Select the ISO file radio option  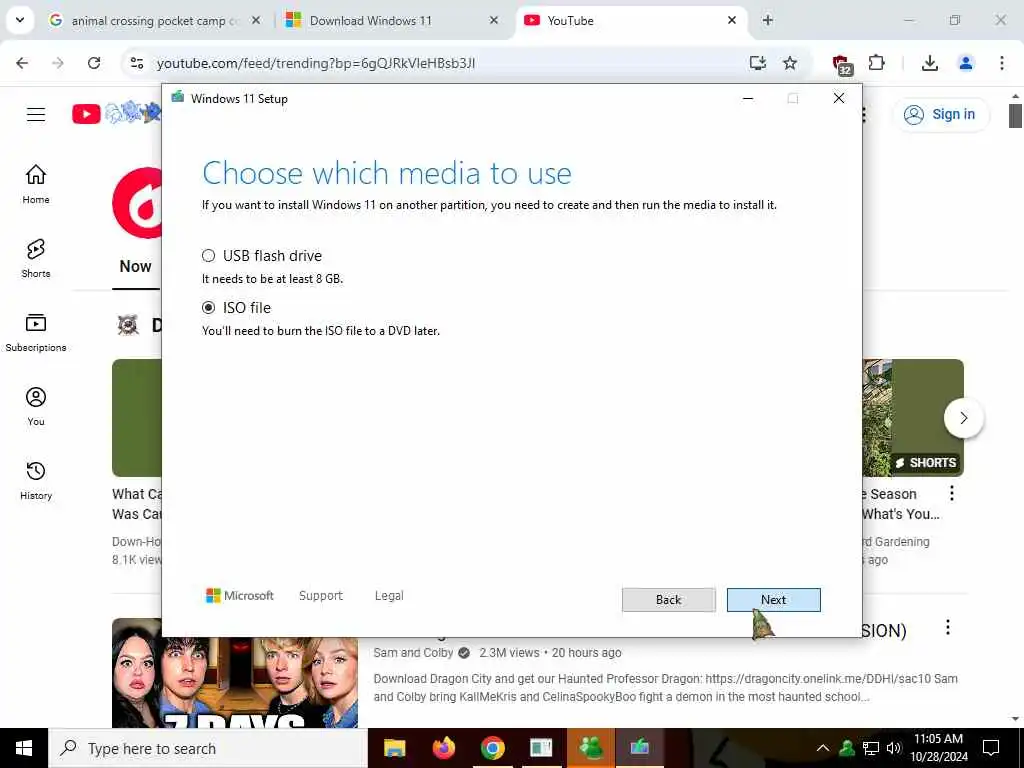pyautogui.click(x=208, y=308)
